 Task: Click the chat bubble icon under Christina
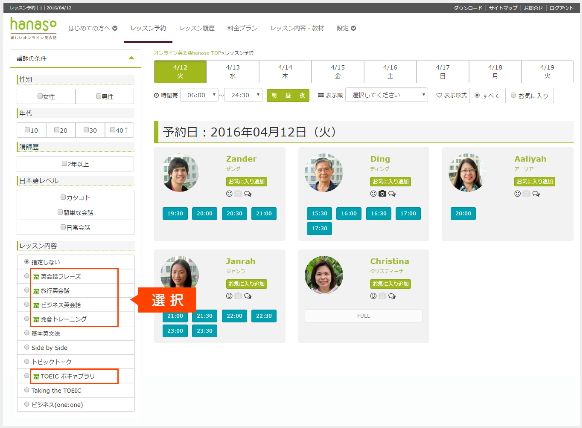pos(392,296)
